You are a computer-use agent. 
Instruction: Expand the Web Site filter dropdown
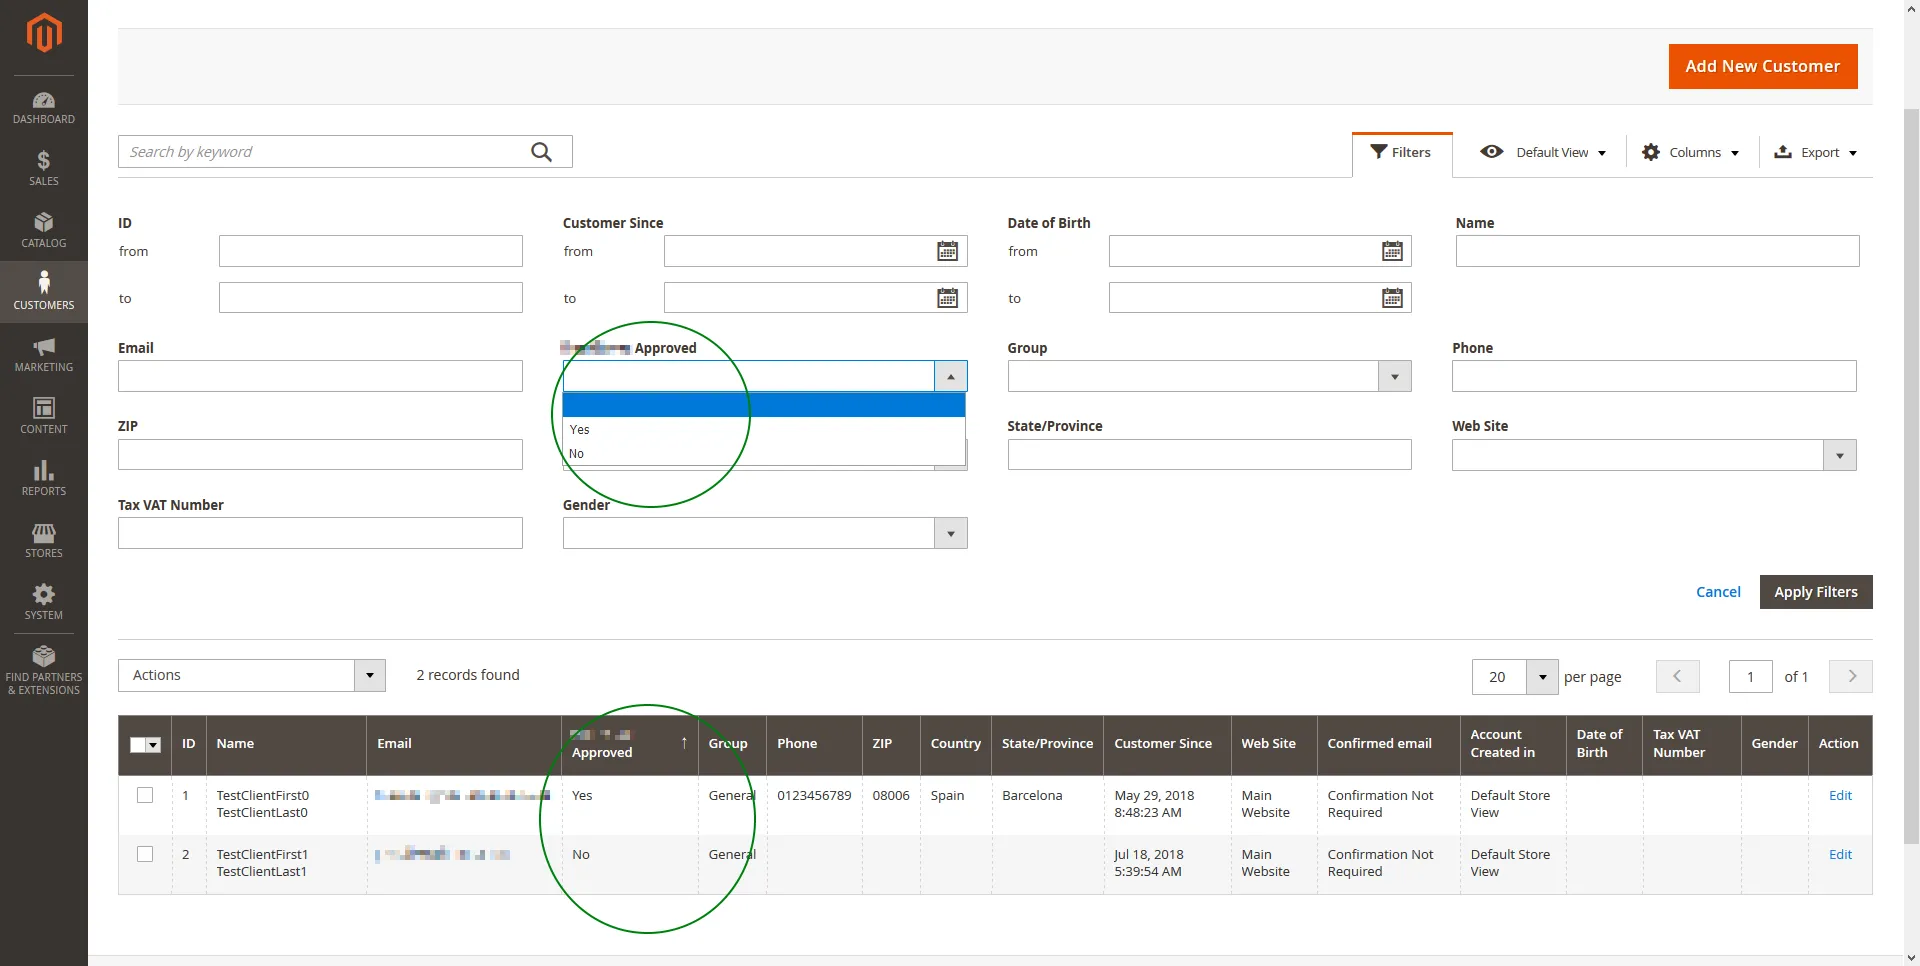pyautogui.click(x=1840, y=455)
